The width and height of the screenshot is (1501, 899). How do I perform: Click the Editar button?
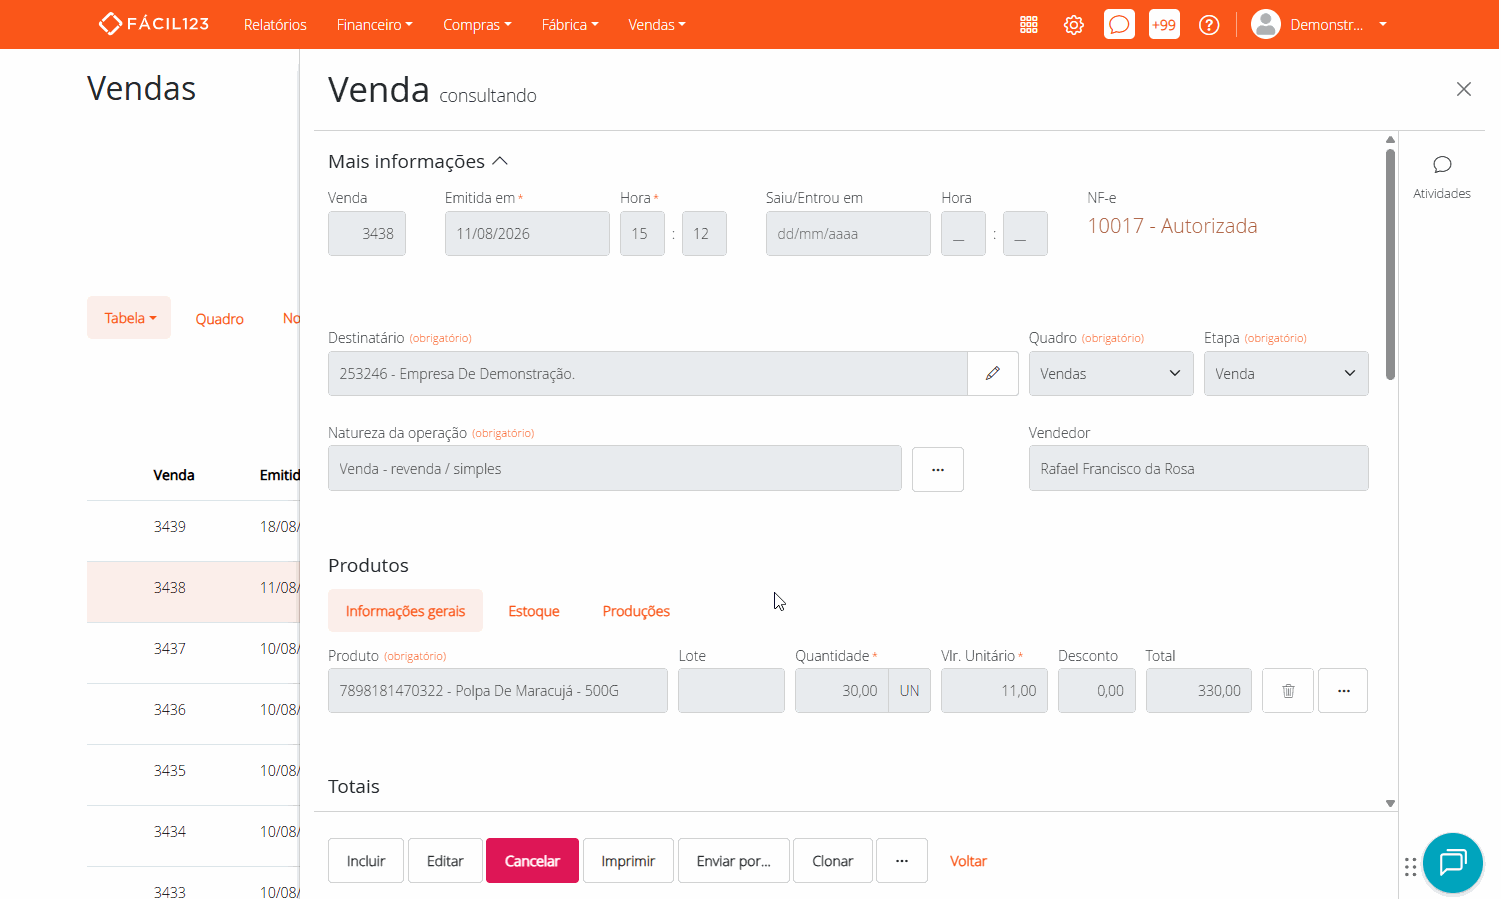[445, 861]
